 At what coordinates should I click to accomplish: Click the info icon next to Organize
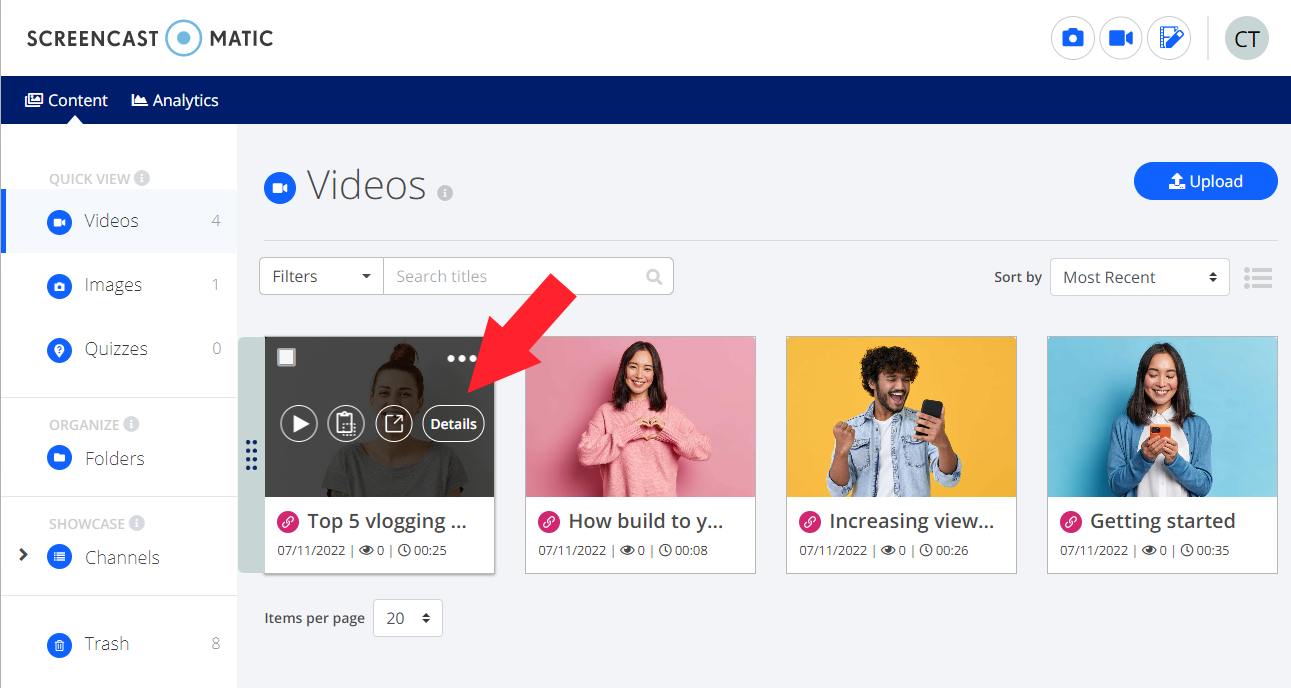pyautogui.click(x=132, y=424)
